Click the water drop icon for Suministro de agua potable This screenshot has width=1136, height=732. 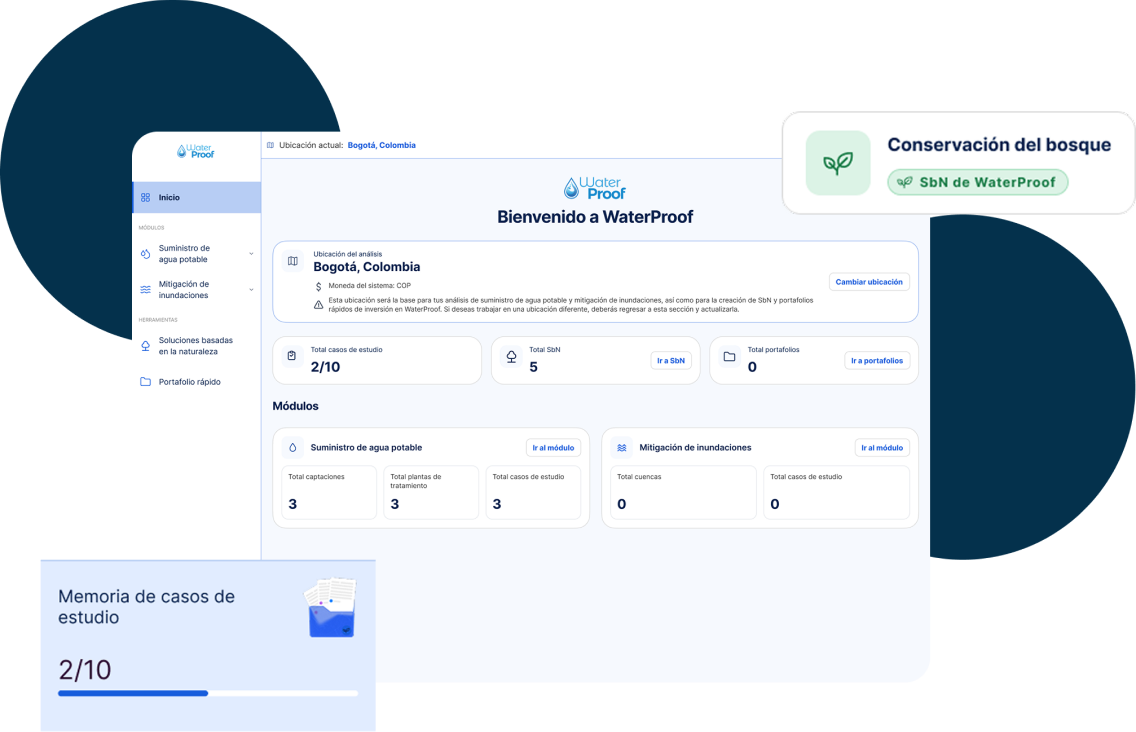point(146,254)
